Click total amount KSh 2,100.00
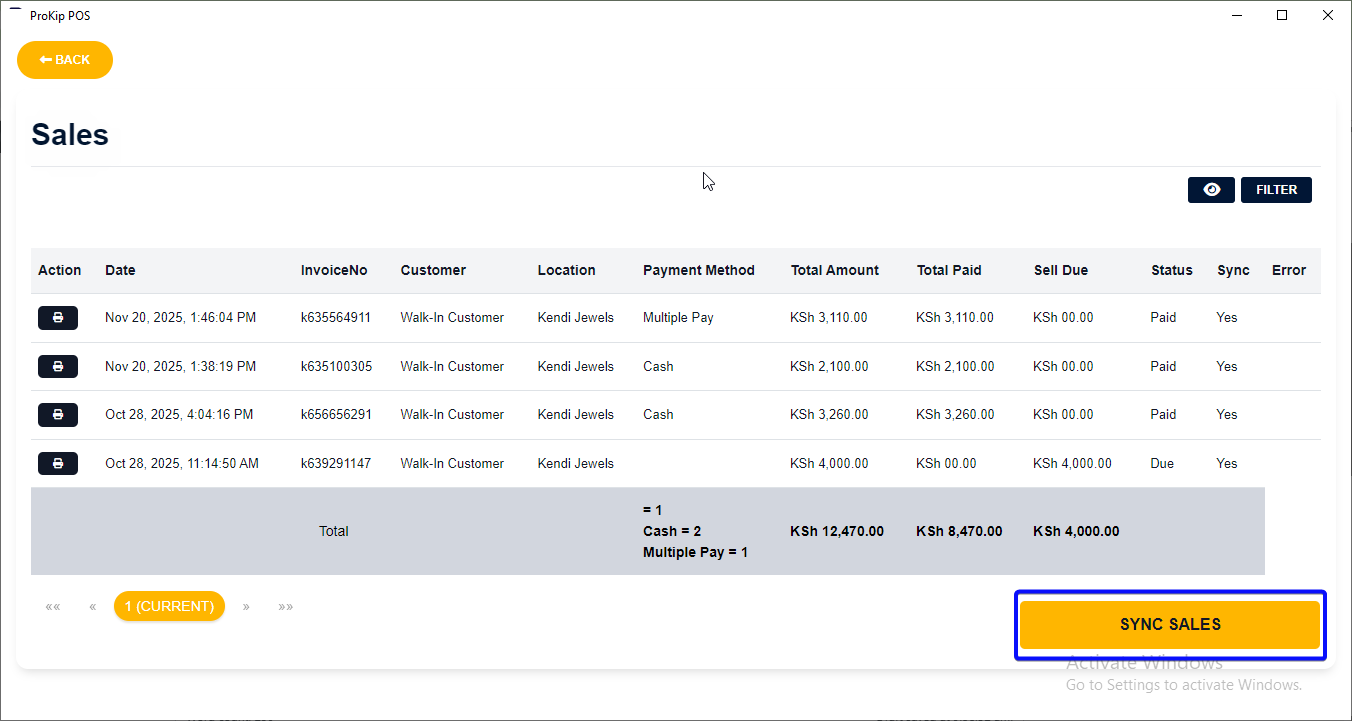The image size is (1352, 721). coord(829,367)
